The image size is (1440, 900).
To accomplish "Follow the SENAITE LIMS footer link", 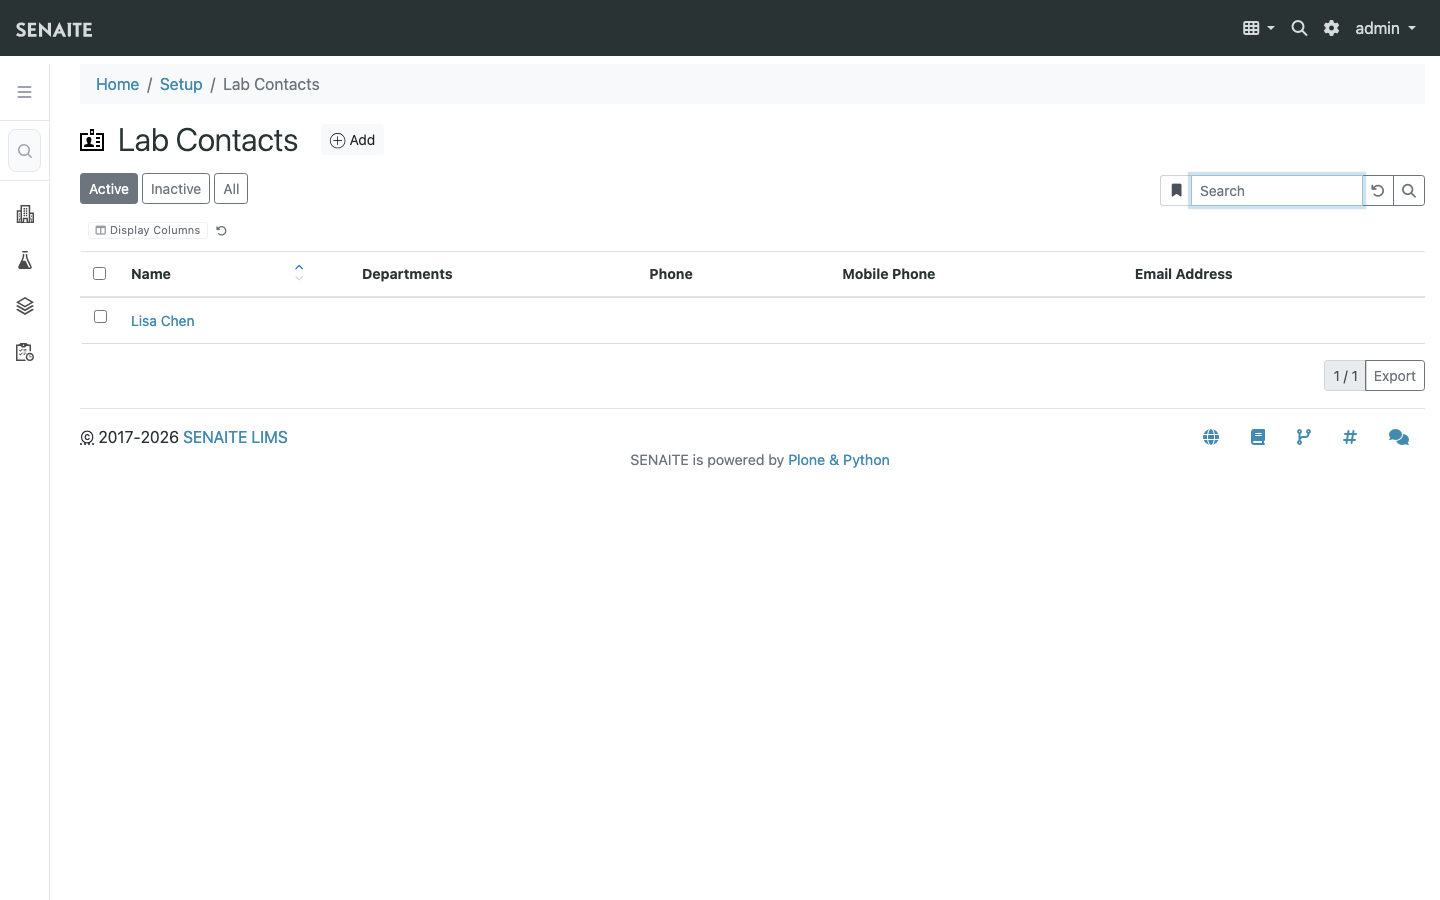I will coord(235,437).
